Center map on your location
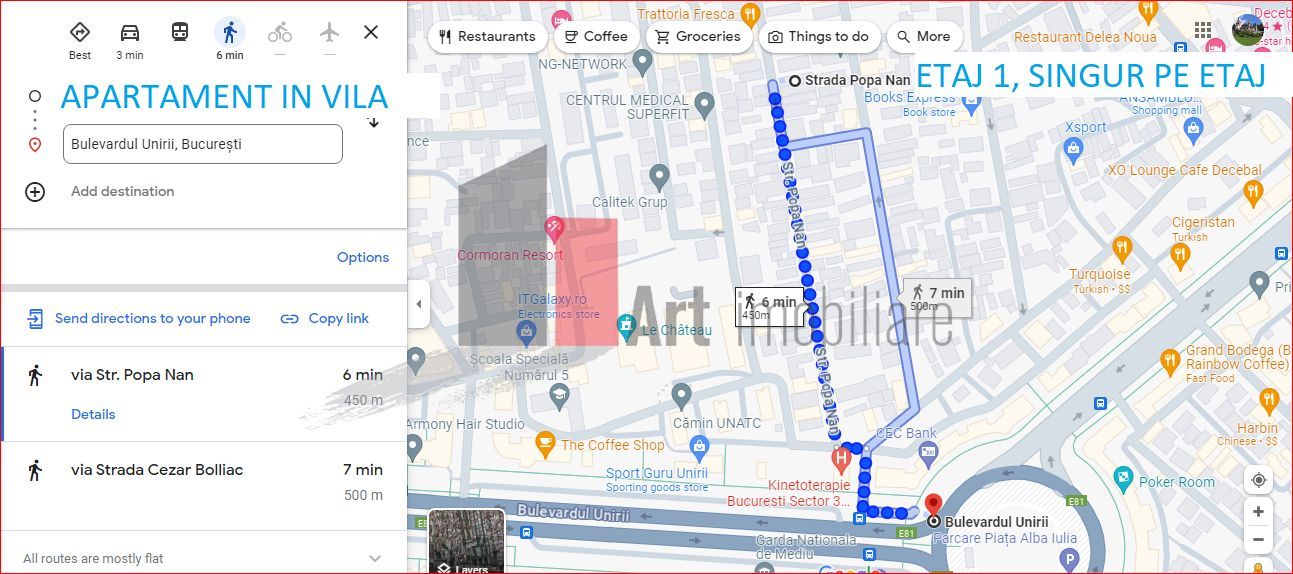Screen dimensions: 1293x574 (1258, 479)
